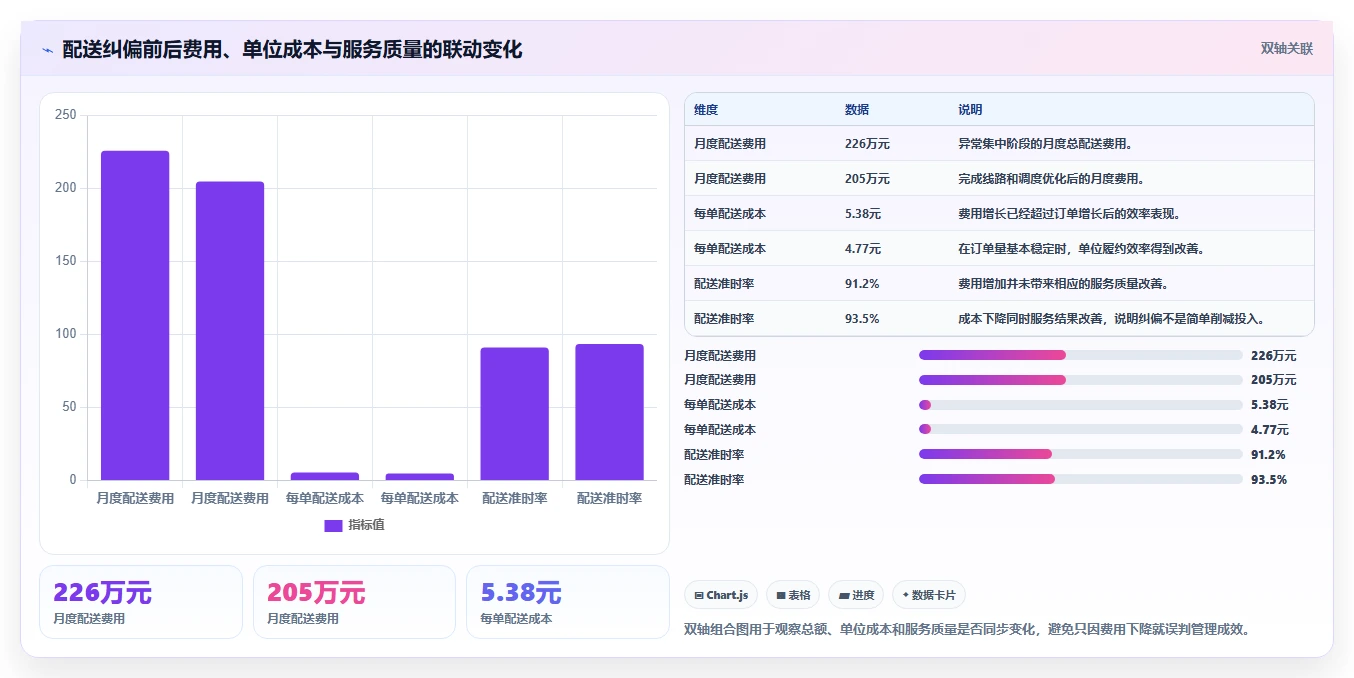Open the 226万元 data card
This screenshot has height=678, width=1354.
pos(141,602)
